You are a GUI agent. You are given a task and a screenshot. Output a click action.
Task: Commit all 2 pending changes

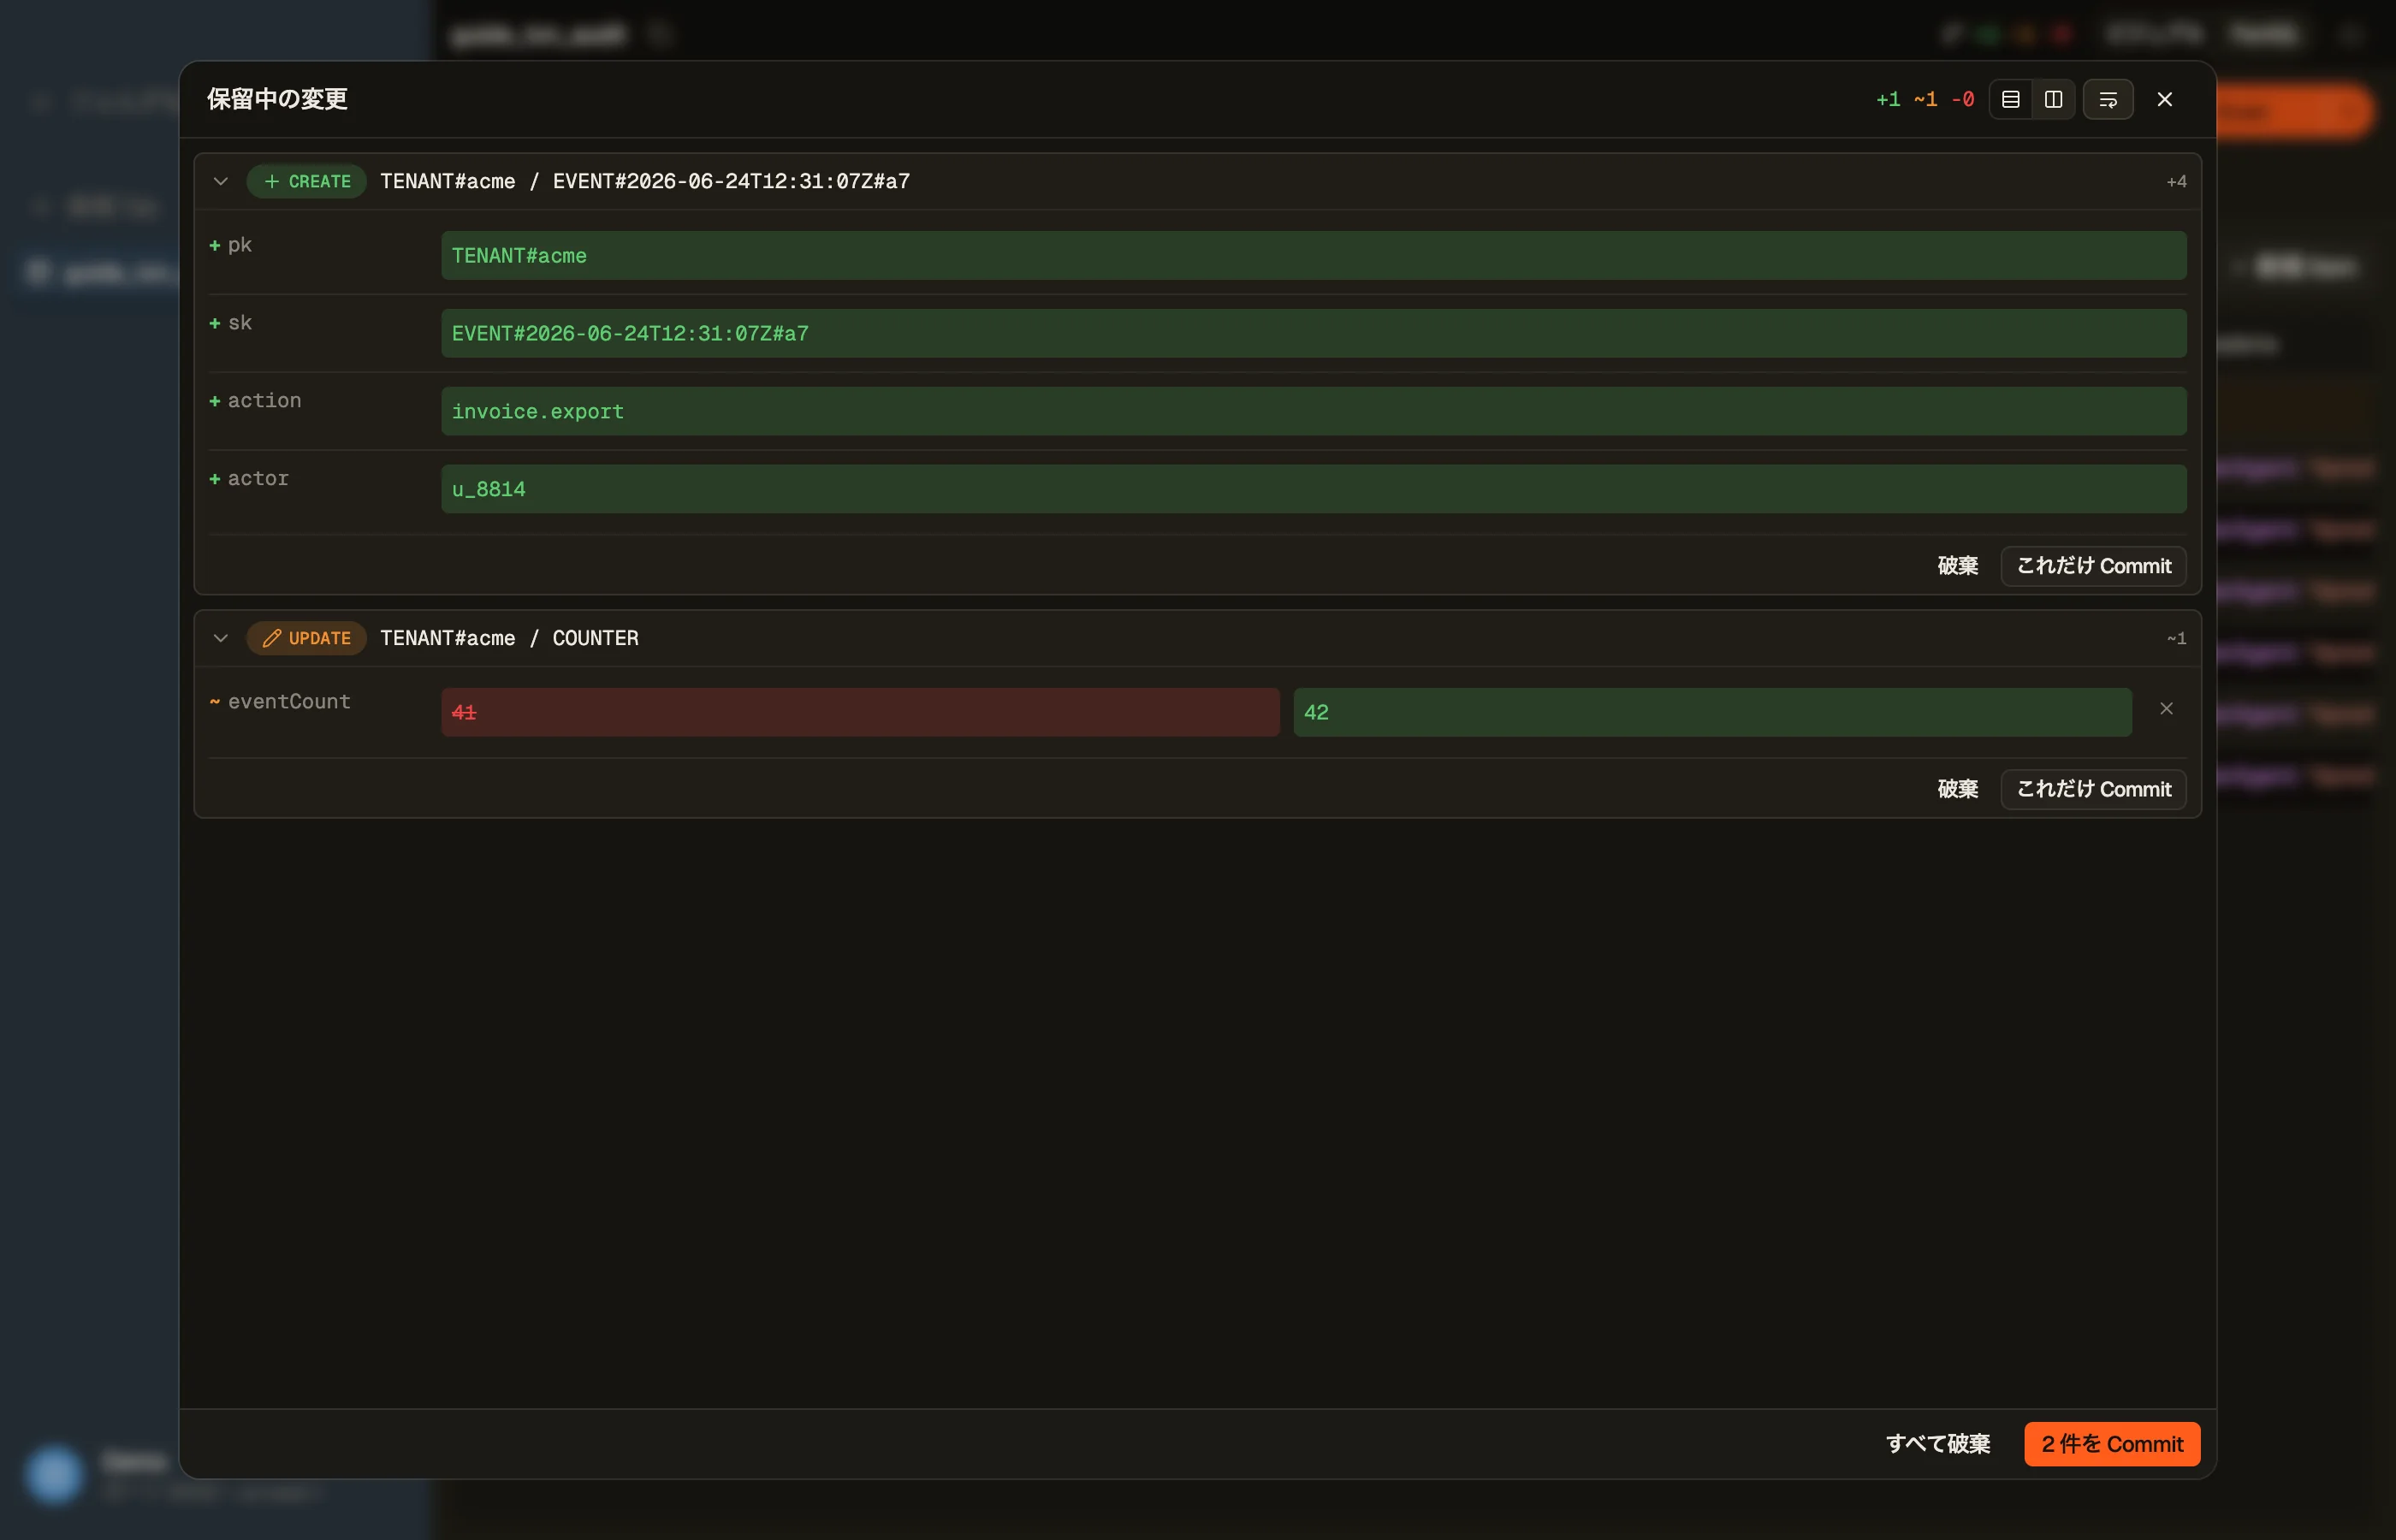[2112, 1444]
